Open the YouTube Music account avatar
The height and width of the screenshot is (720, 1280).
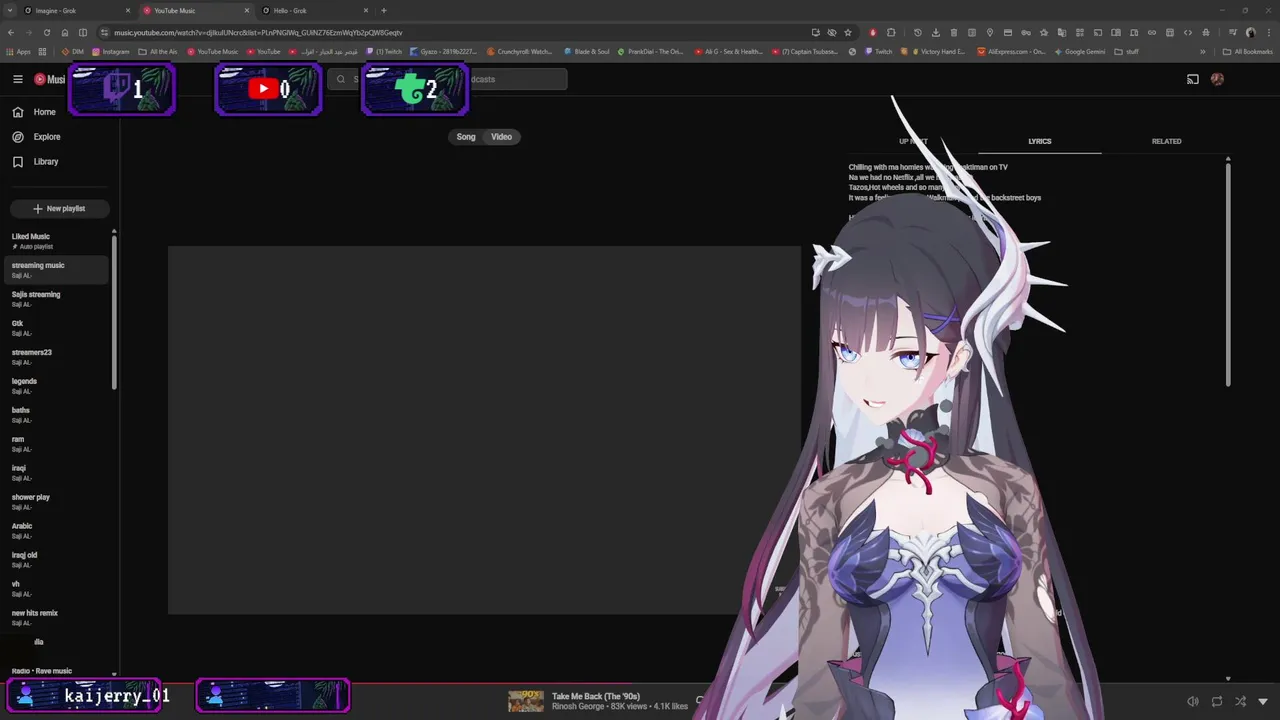[x=1217, y=79]
